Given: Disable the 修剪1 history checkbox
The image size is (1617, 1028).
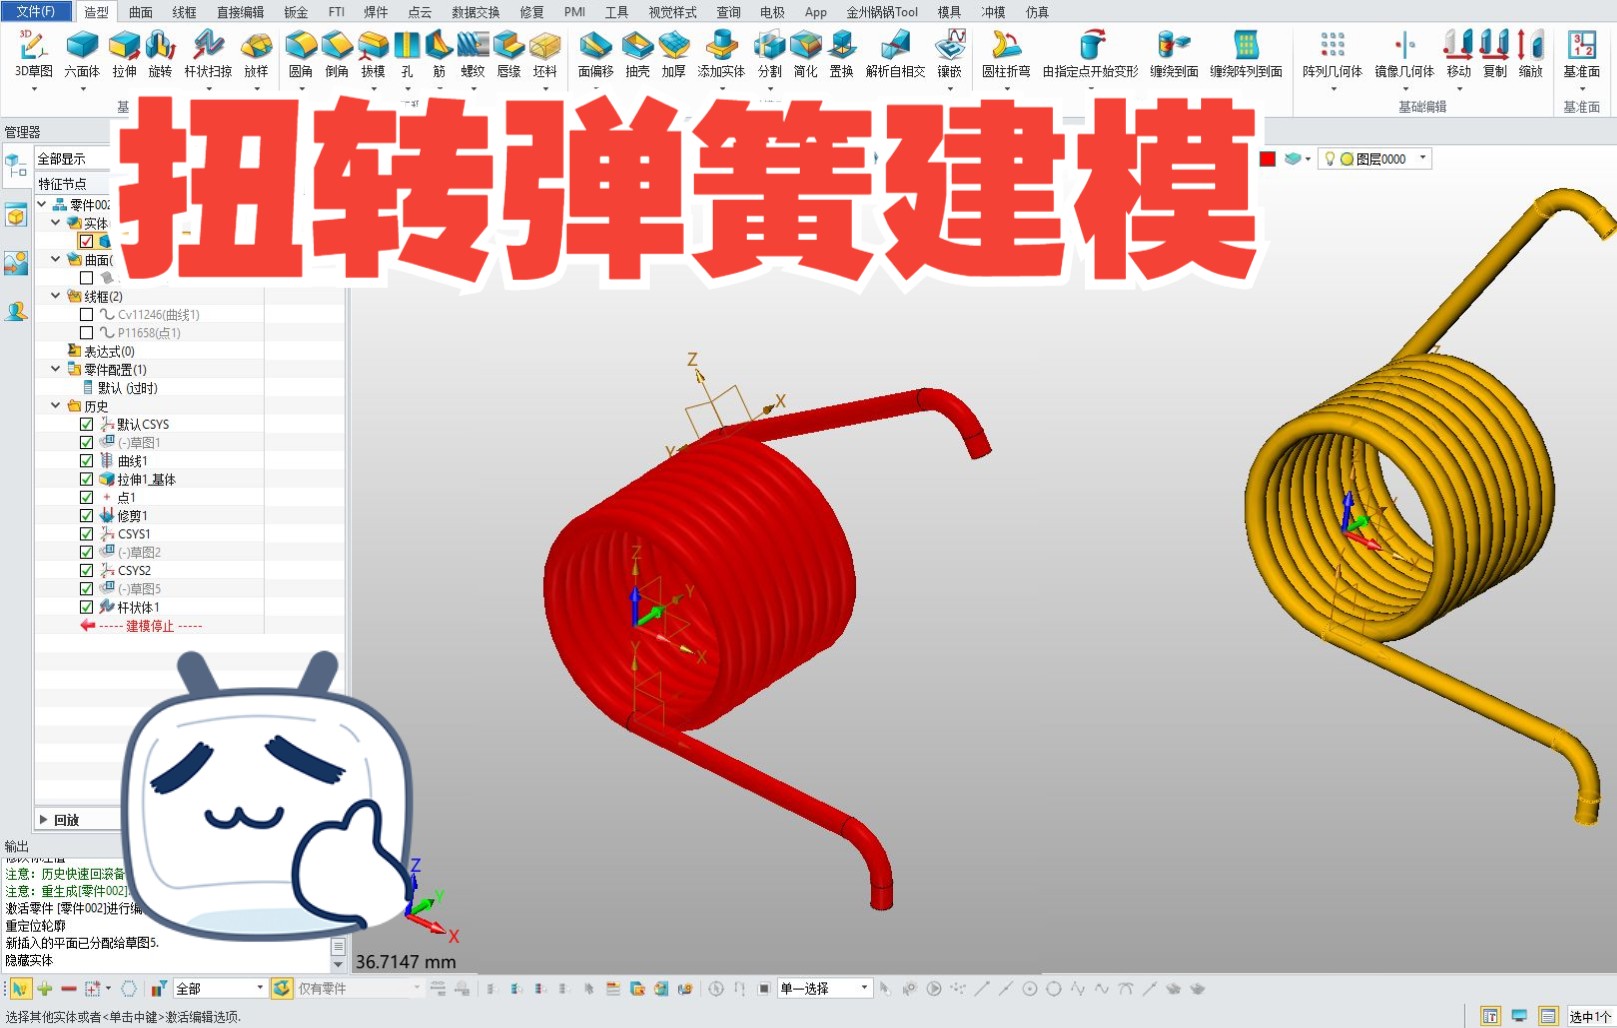Looking at the screenshot, I should point(87,515).
